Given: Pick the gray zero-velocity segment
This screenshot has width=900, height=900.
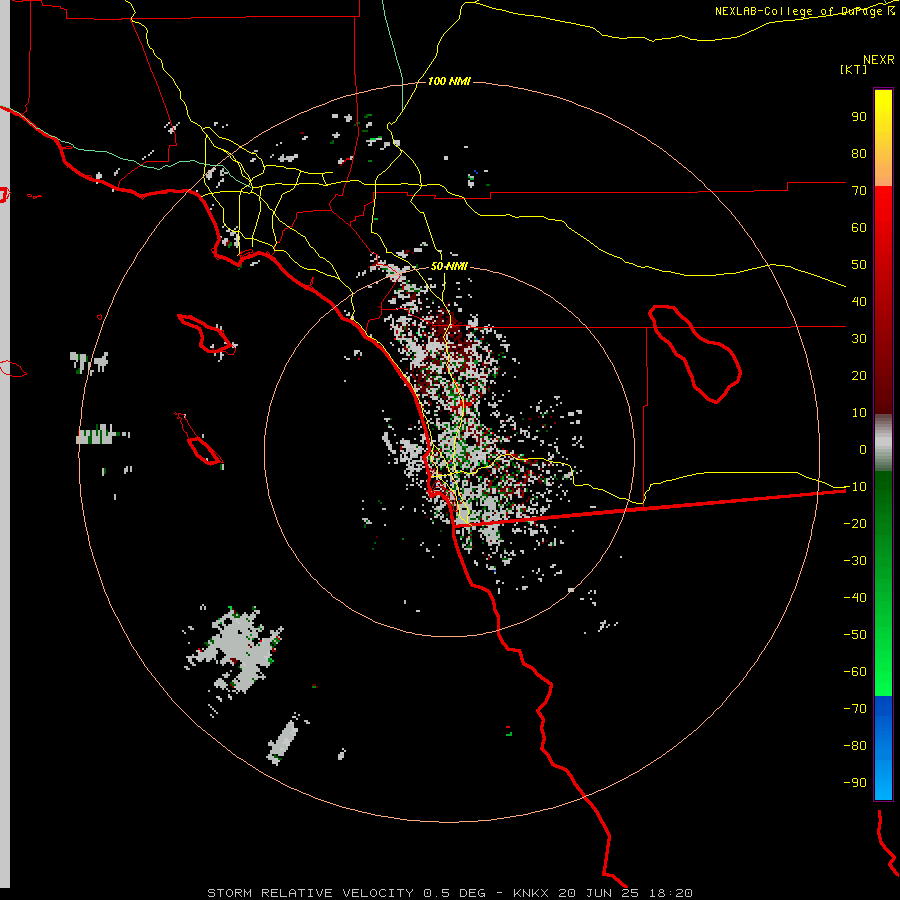Looking at the screenshot, I should [883, 443].
